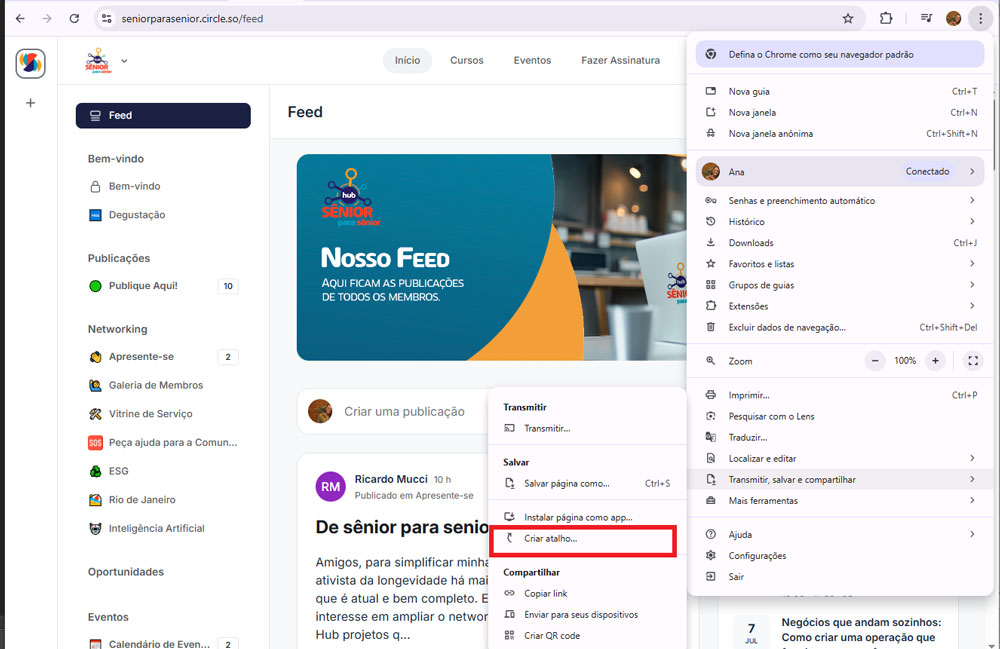
Task: Click the Instalar página como app icon
Action: (x=510, y=516)
